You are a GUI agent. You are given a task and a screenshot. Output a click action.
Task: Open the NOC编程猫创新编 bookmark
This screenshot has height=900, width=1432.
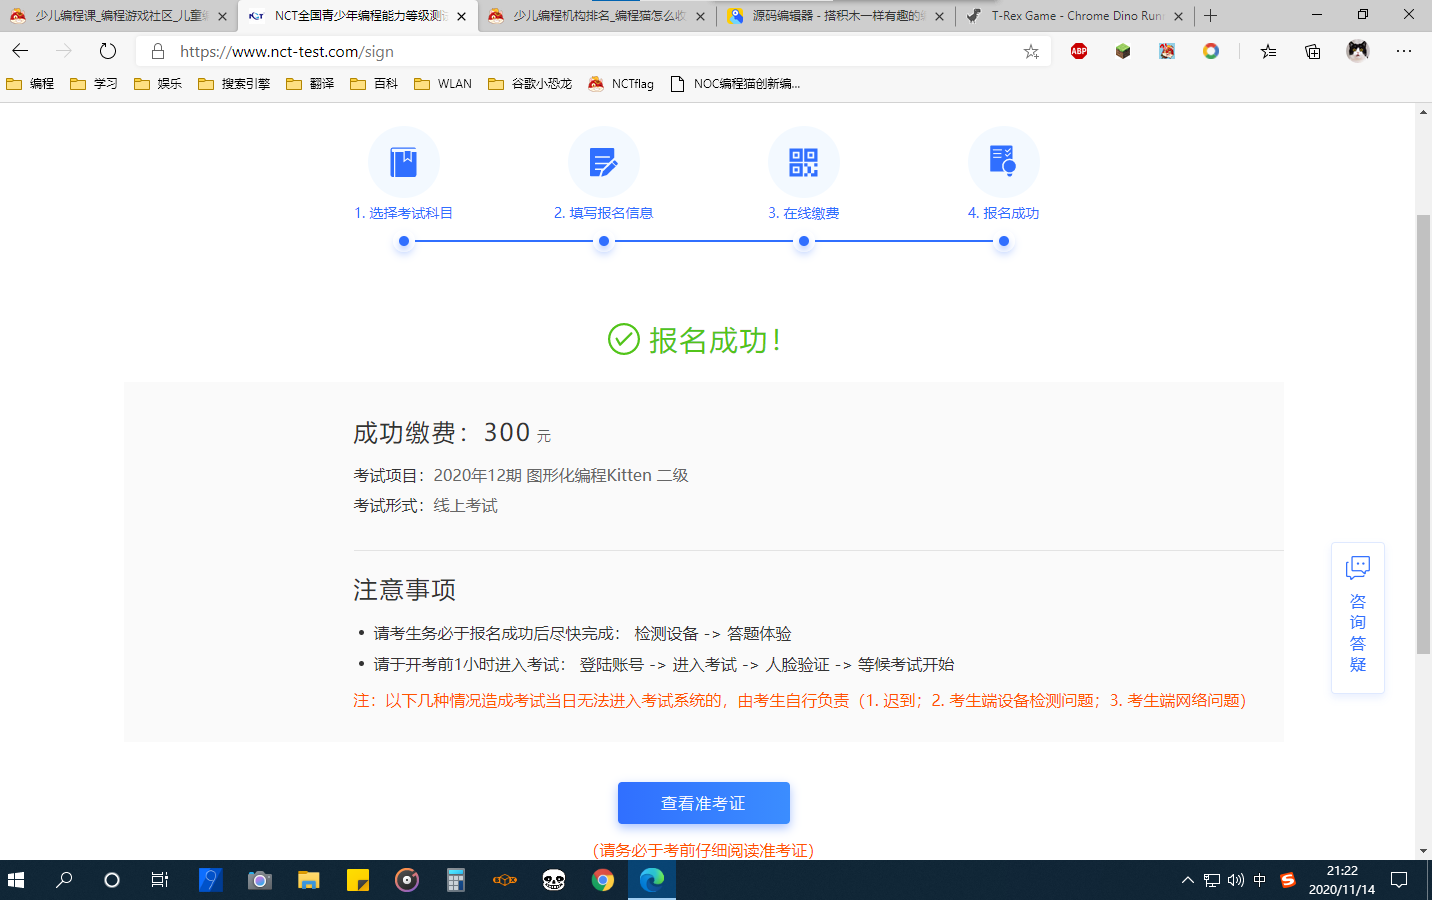(x=735, y=84)
